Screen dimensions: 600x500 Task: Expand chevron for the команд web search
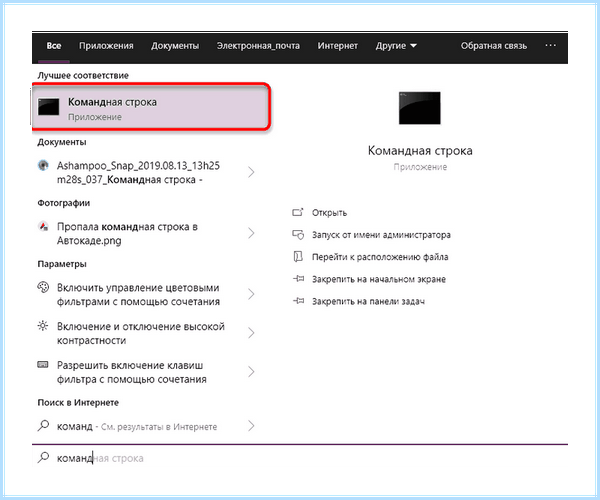pos(251,426)
